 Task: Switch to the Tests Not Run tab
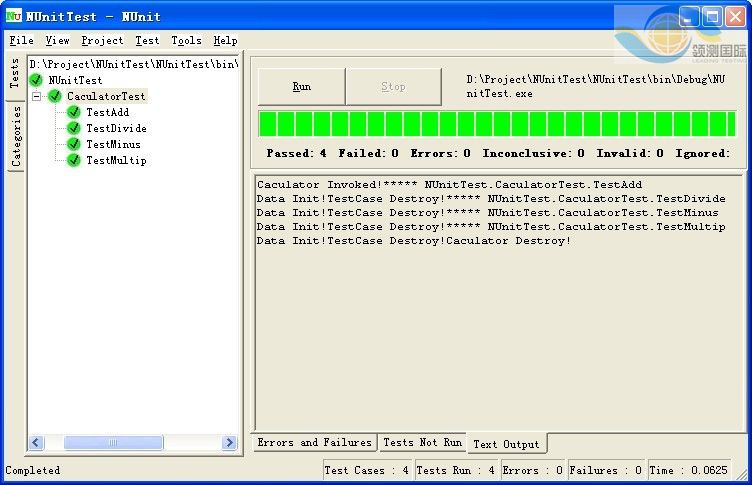click(422, 442)
